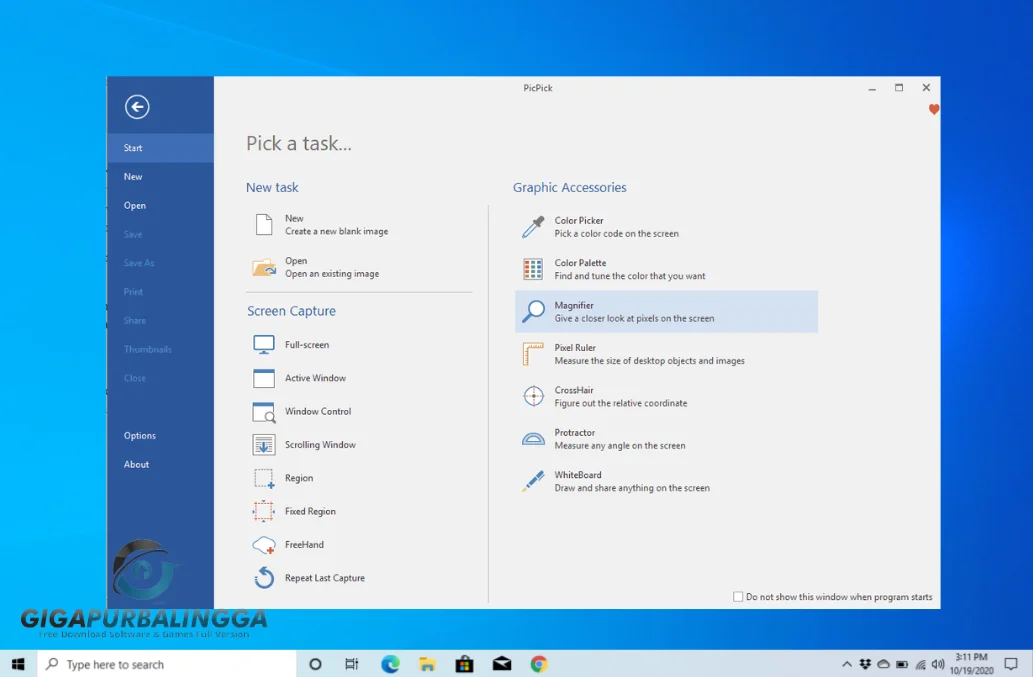Select the Pixel Ruler icon
Image resolution: width=1033 pixels, height=677 pixels.
(x=533, y=354)
